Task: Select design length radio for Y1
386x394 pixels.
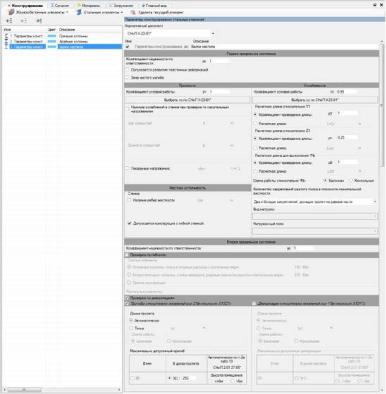Action: tap(256, 124)
